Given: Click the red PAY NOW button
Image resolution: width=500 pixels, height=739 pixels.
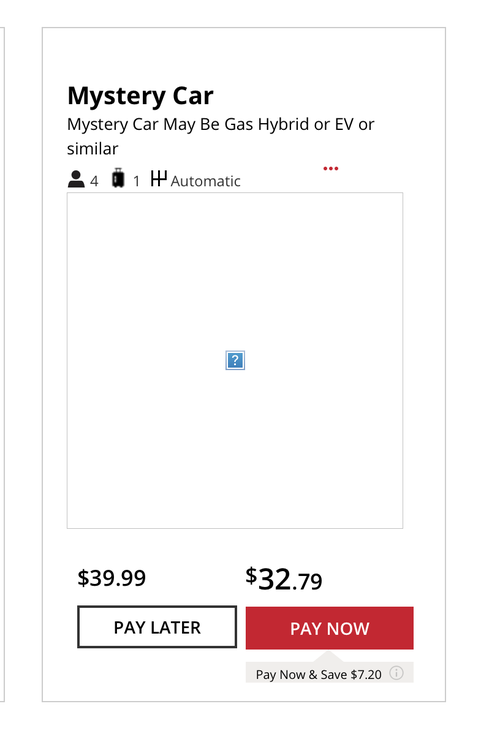Looking at the screenshot, I should point(329,628).
